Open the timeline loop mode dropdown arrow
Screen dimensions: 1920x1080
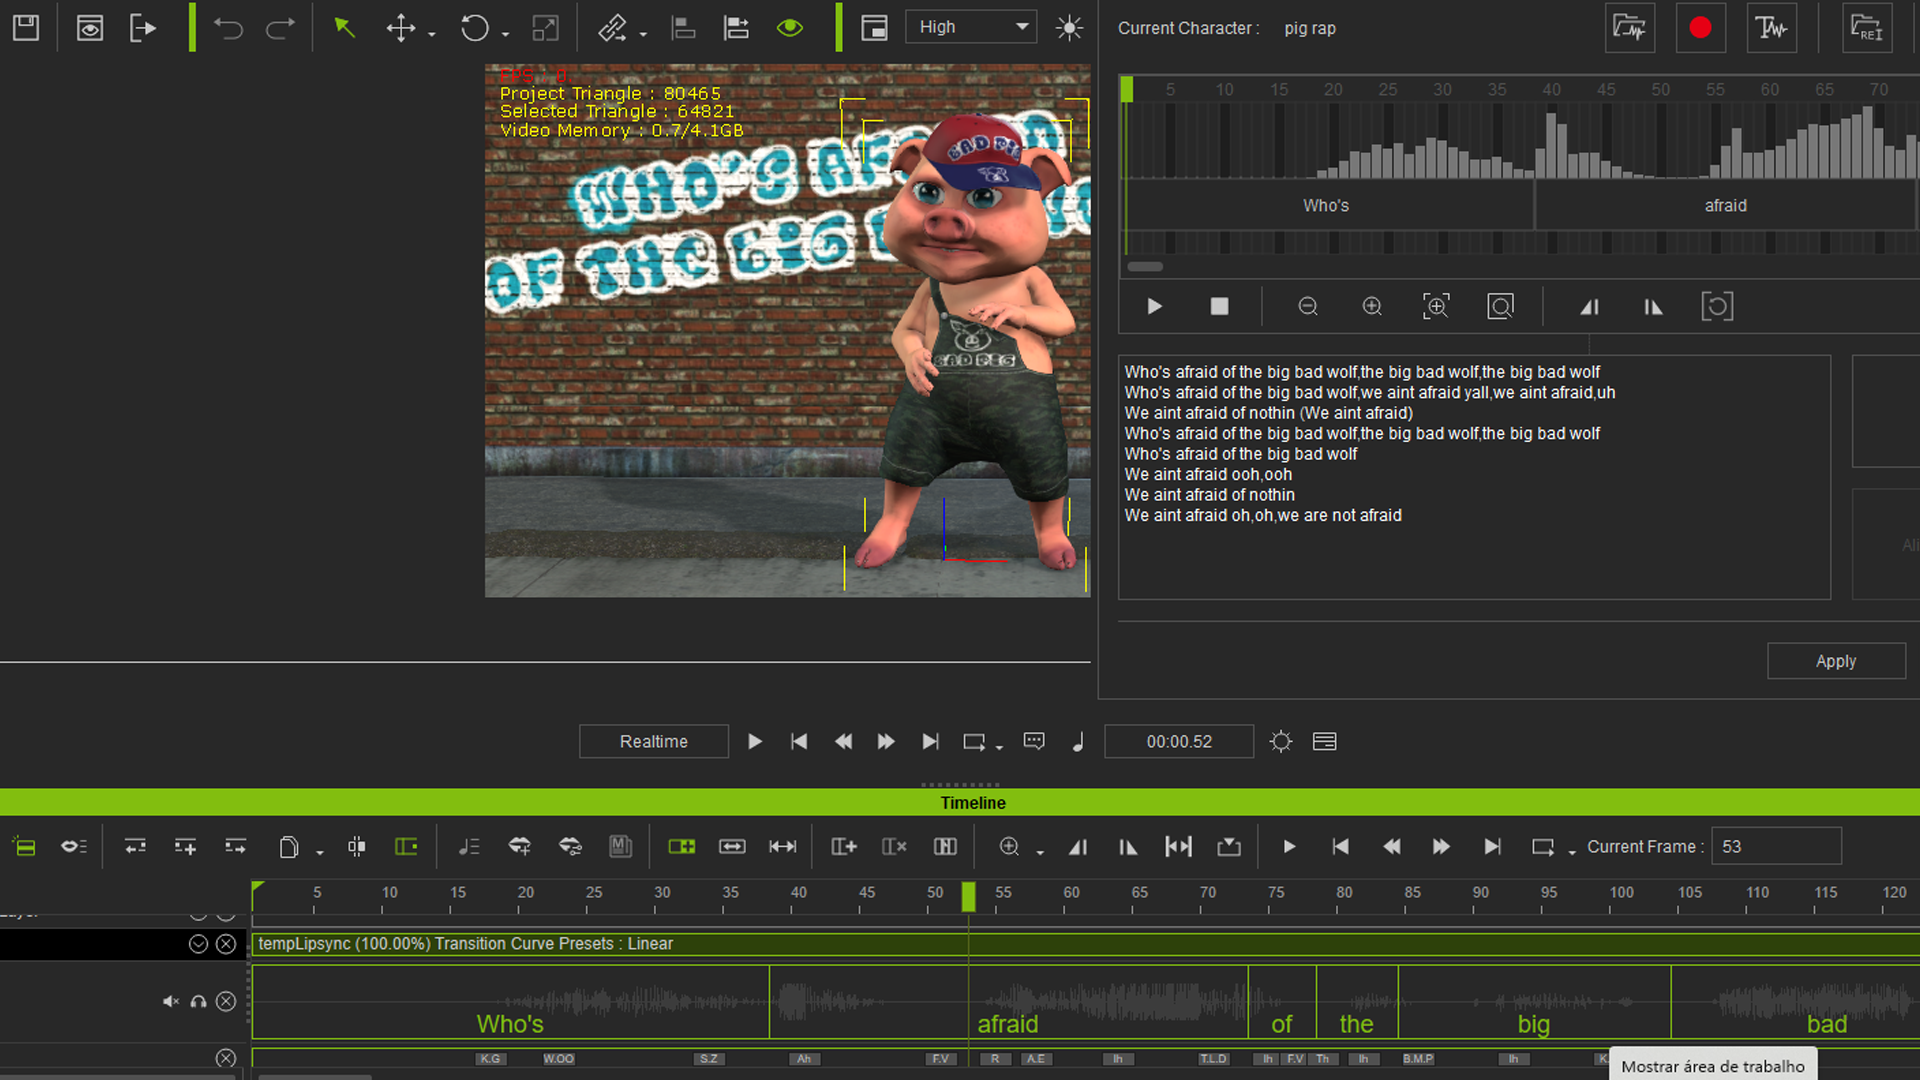click(x=1572, y=851)
